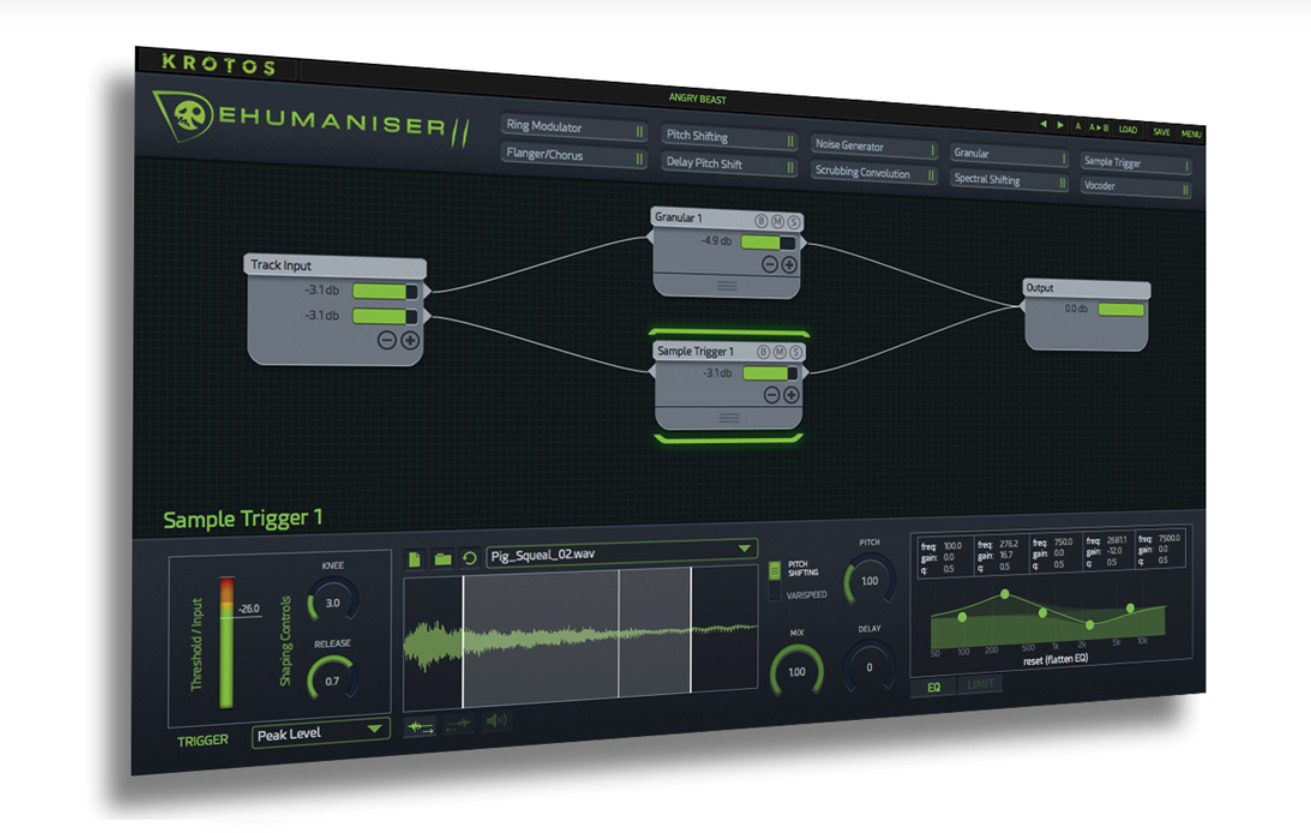Click the Dehumaniser skull logo
The height and width of the screenshot is (833, 1311).
pyautogui.click(x=189, y=116)
